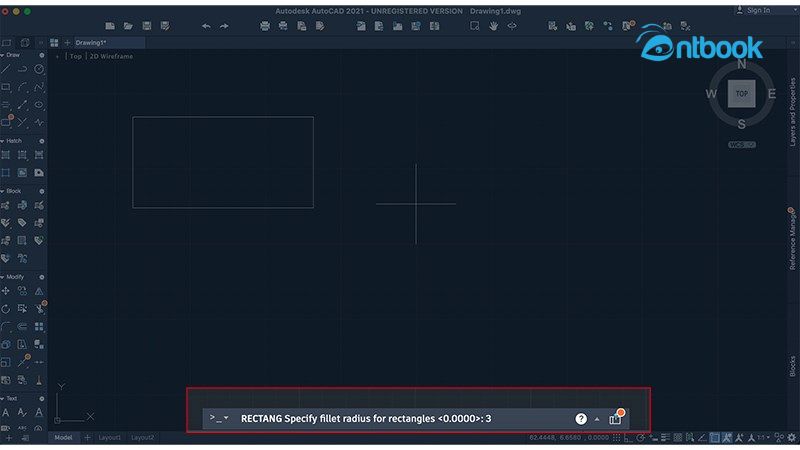Viewport: 800px width, 450px height.
Task: Select the Copy tool in Modify panel
Action: click(22, 291)
